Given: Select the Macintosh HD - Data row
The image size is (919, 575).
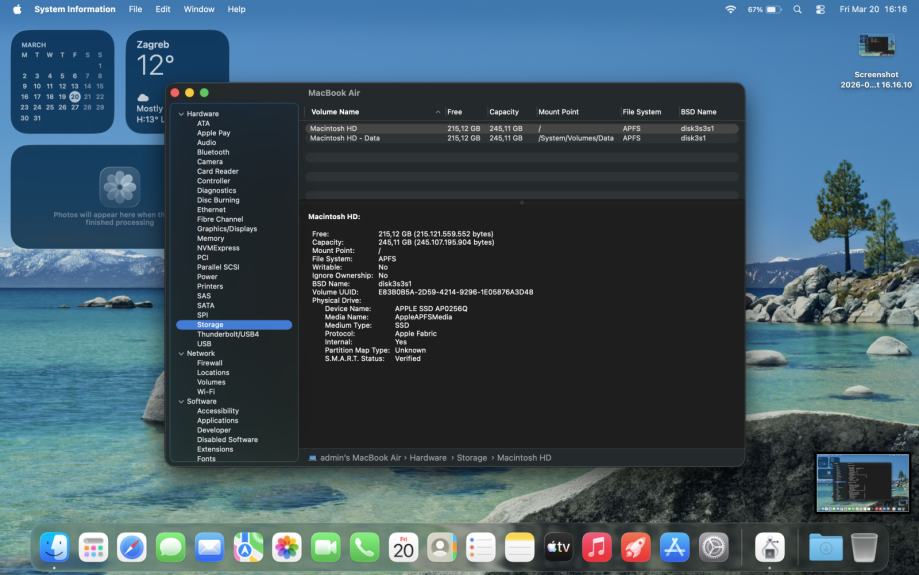Looking at the screenshot, I should pyautogui.click(x=345, y=139).
